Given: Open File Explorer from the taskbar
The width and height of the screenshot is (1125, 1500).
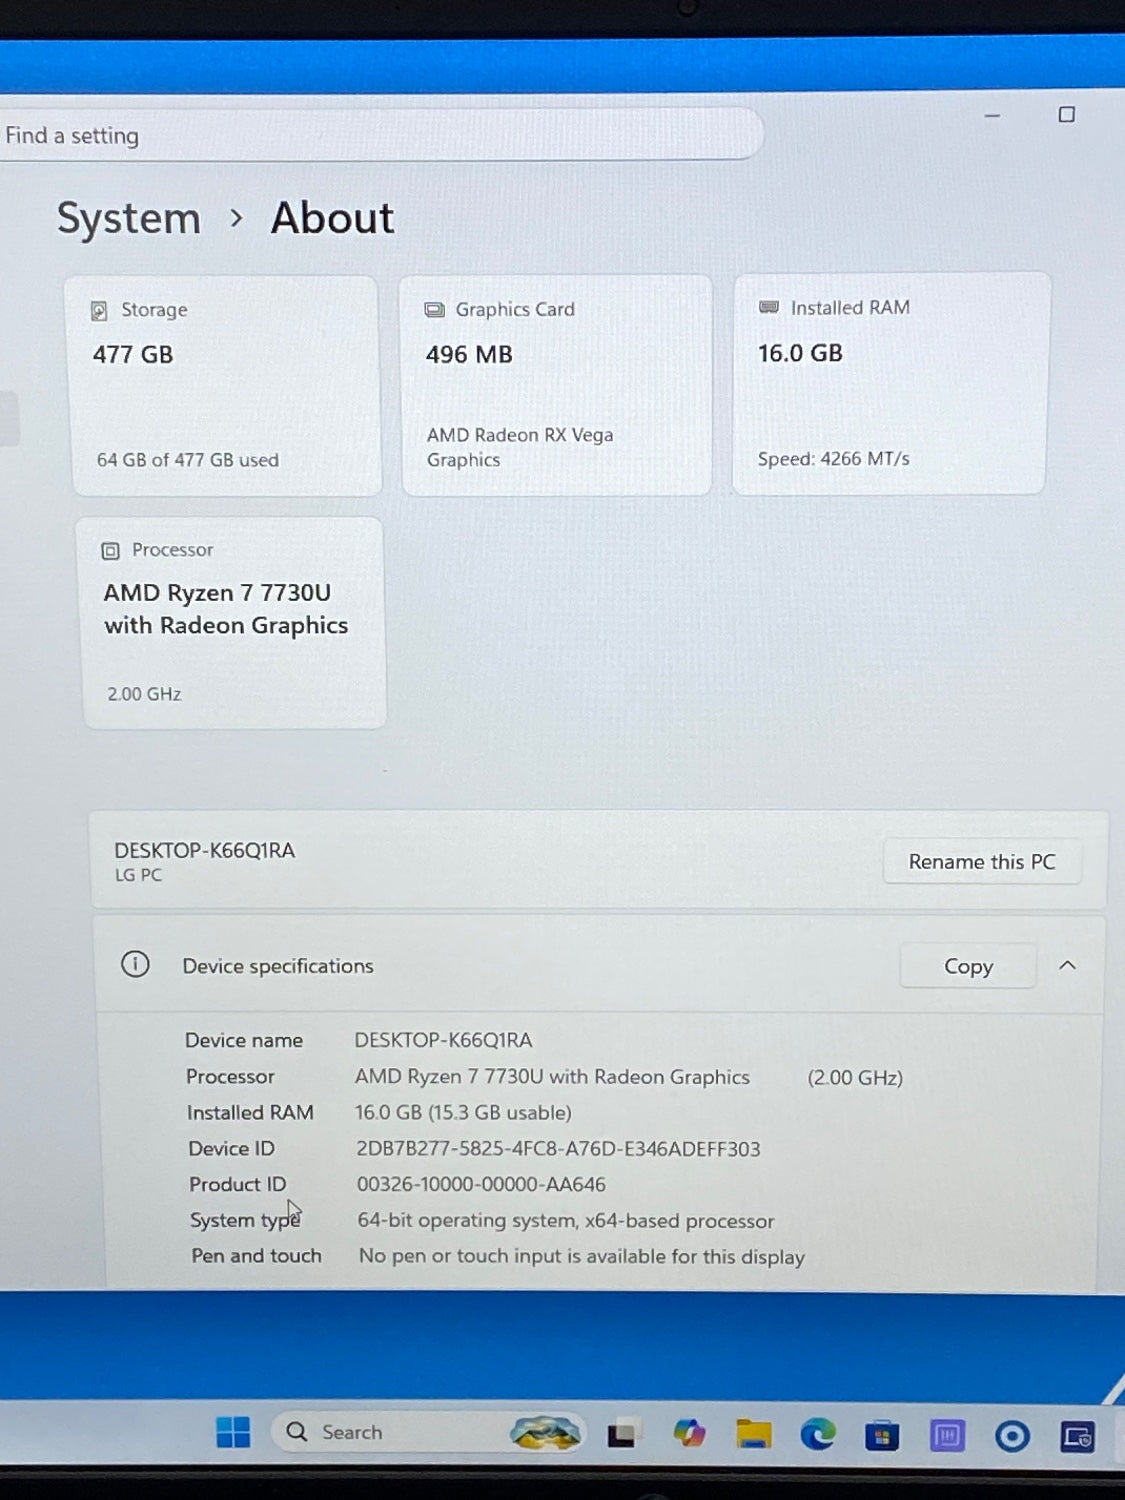Looking at the screenshot, I should tap(753, 1435).
